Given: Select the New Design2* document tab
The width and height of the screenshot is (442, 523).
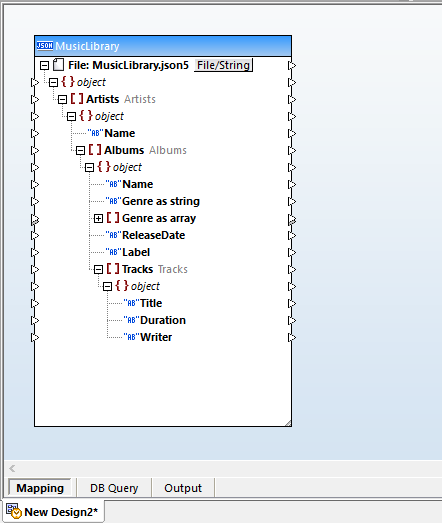Looking at the screenshot, I should [x=54, y=511].
